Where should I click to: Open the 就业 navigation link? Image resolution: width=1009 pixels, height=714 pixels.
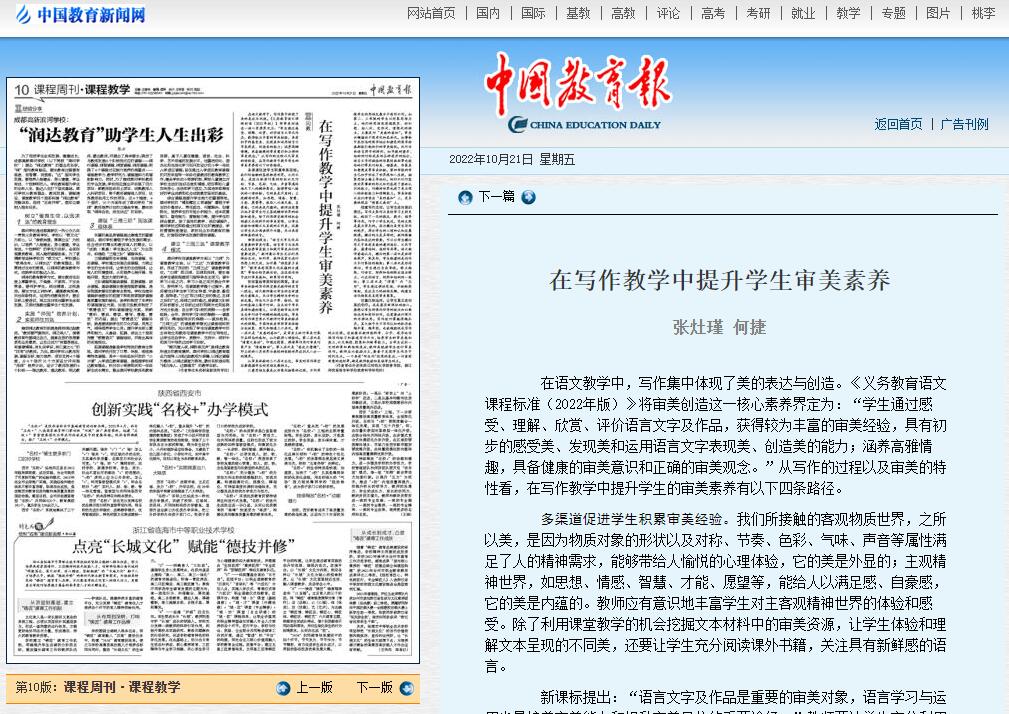click(x=803, y=13)
